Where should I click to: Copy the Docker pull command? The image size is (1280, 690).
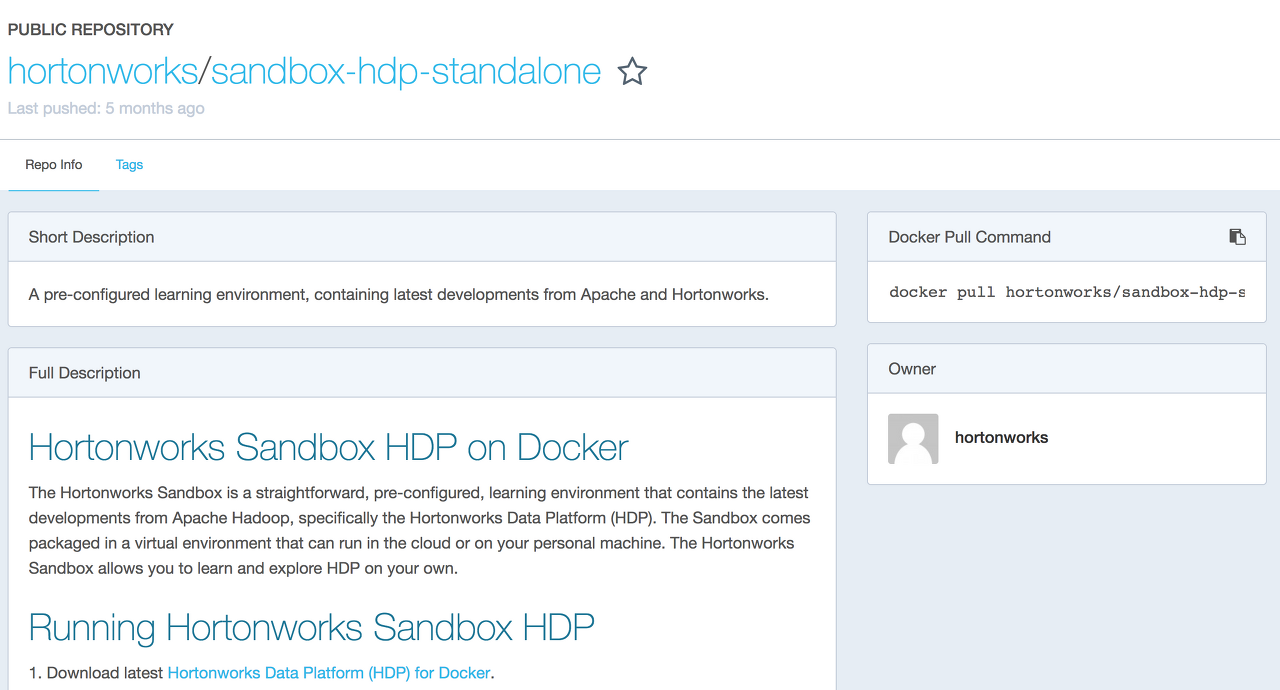click(1237, 237)
